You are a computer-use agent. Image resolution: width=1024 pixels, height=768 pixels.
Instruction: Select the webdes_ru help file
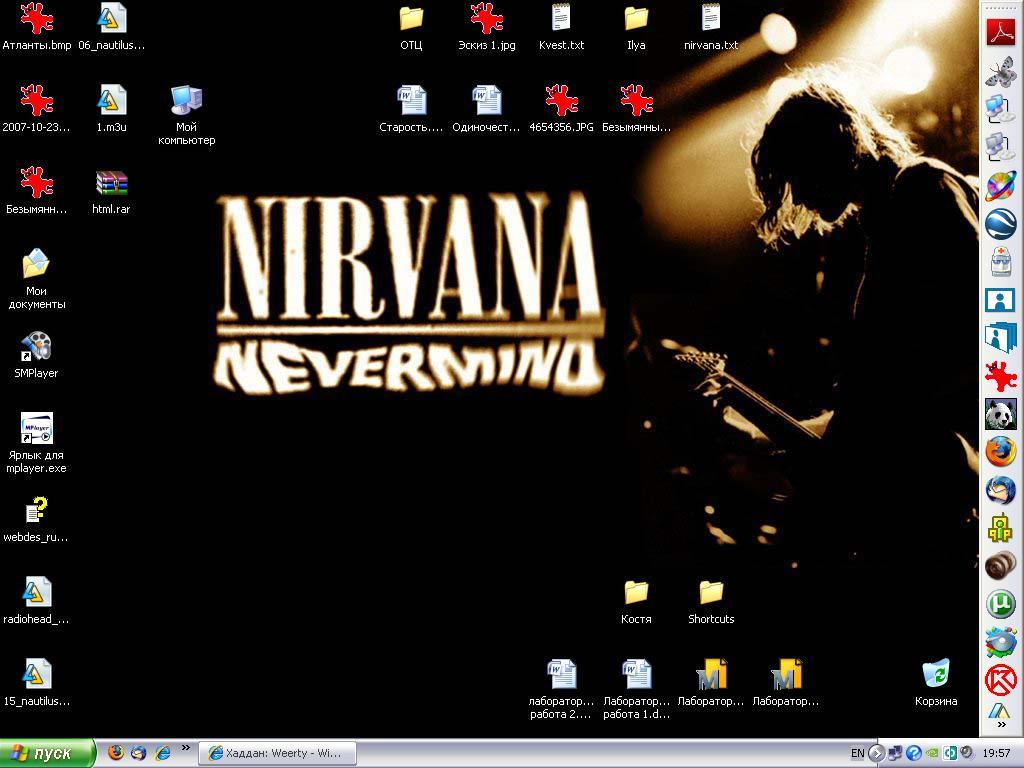click(37, 519)
